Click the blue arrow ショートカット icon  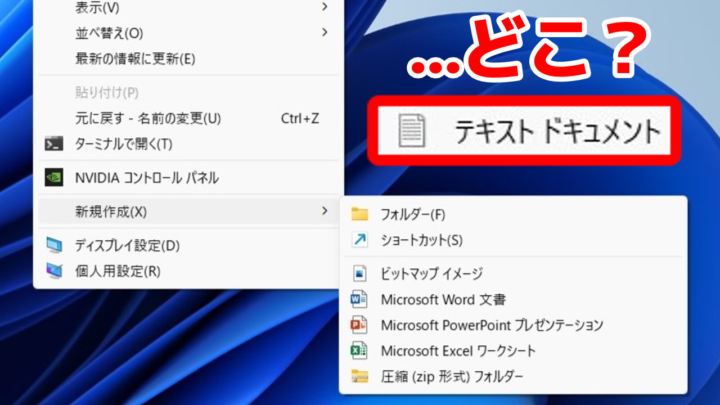coord(360,240)
